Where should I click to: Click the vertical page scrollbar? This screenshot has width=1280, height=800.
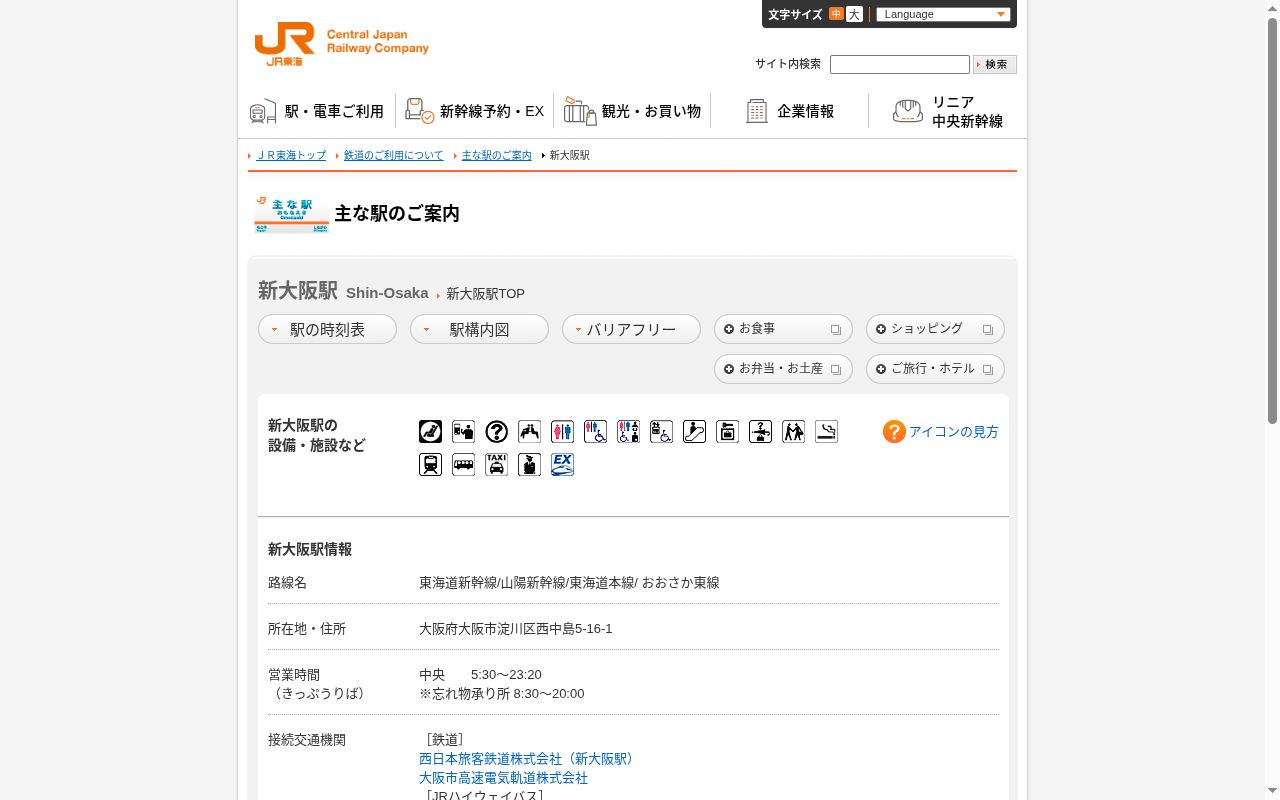tap(1273, 220)
